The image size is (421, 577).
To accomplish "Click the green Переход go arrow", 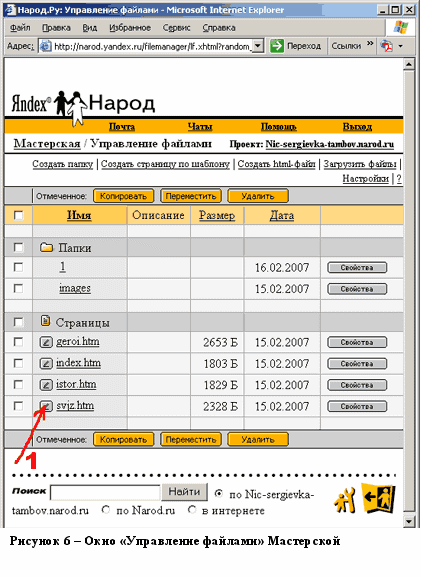I will [277, 46].
